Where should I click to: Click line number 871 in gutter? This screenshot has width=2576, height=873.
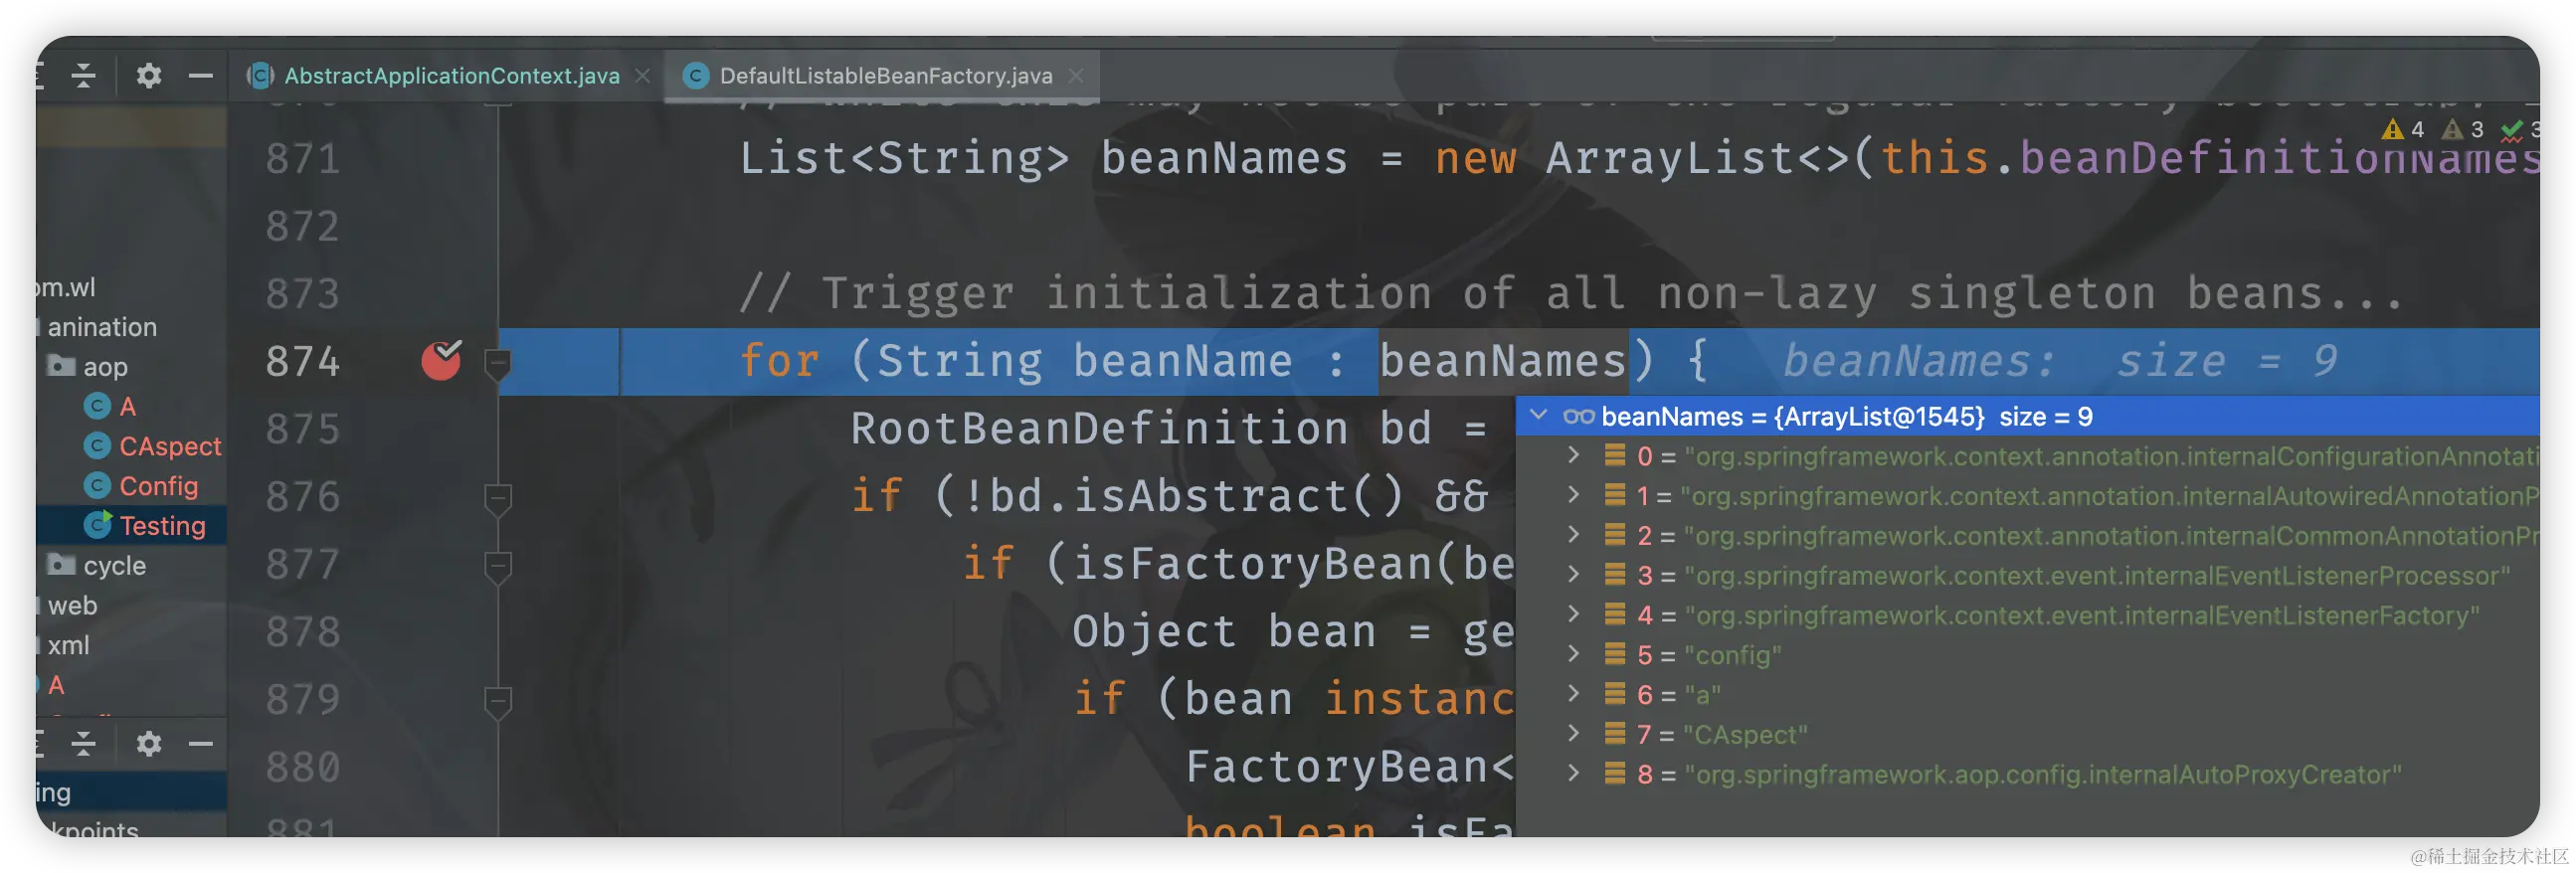(x=303, y=159)
